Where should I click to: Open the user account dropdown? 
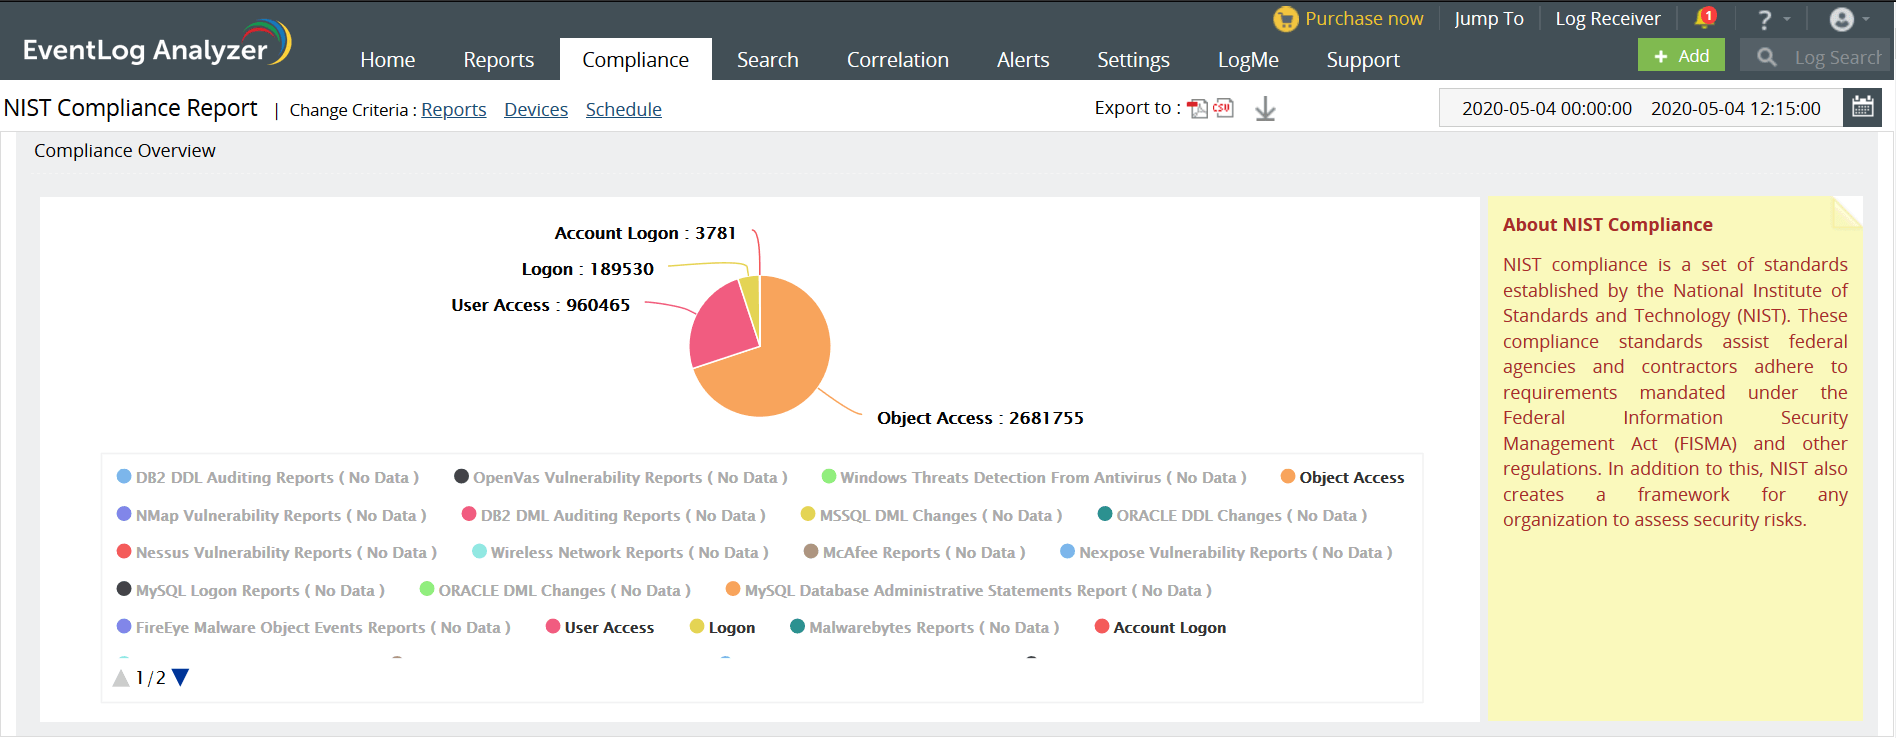[x=1848, y=19]
